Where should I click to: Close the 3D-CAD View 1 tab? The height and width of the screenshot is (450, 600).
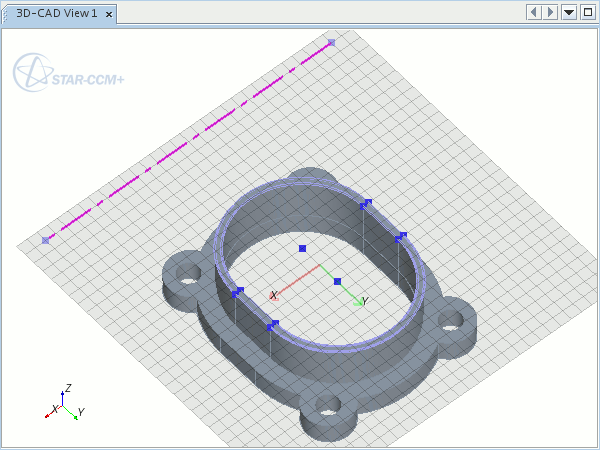pyautogui.click(x=108, y=14)
